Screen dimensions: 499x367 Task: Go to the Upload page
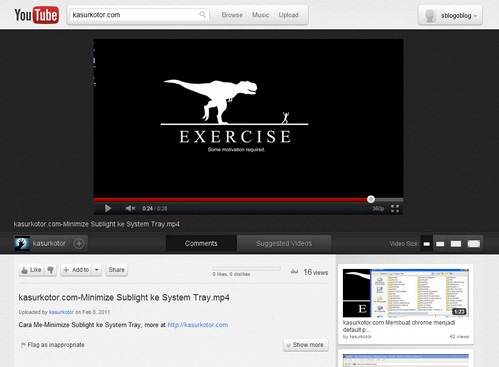(288, 15)
